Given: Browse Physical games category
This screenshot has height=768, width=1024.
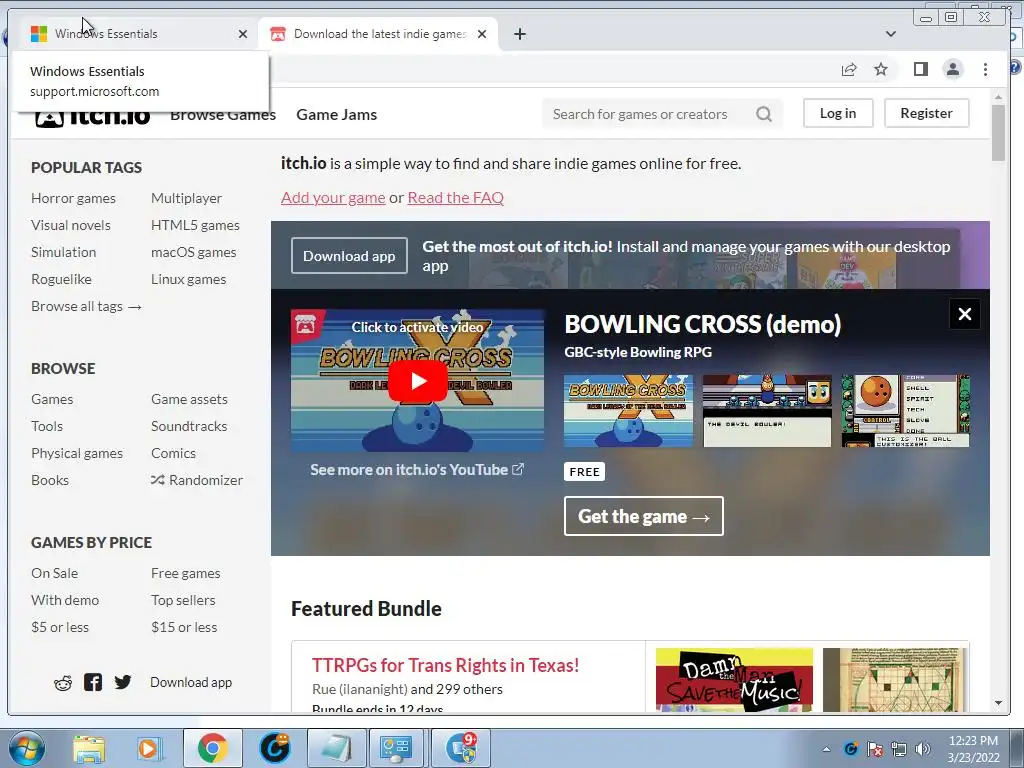Looking at the screenshot, I should click(x=76, y=453).
